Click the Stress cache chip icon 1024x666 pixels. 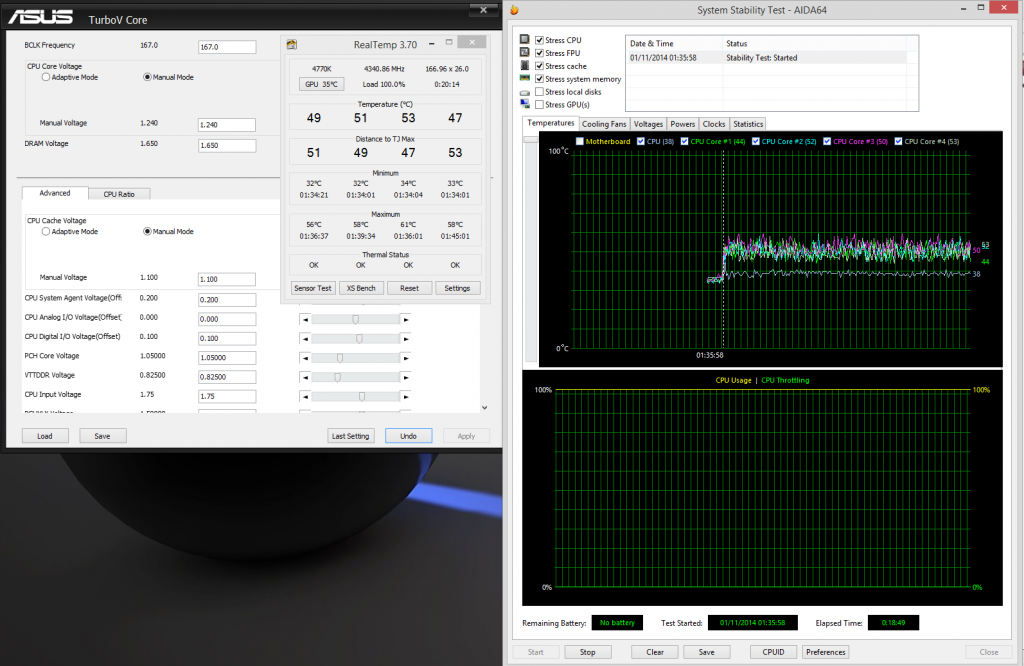pyautogui.click(x=525, y=66)
